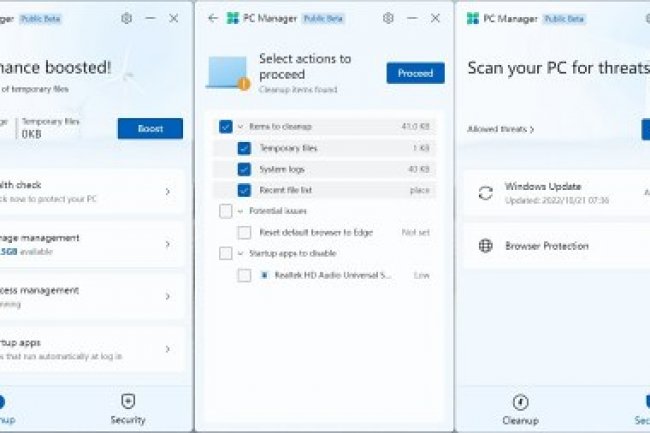Open the Windows Update card
Image resolution: width=650 pixels, height=433 pixels.
click(556, 193)
